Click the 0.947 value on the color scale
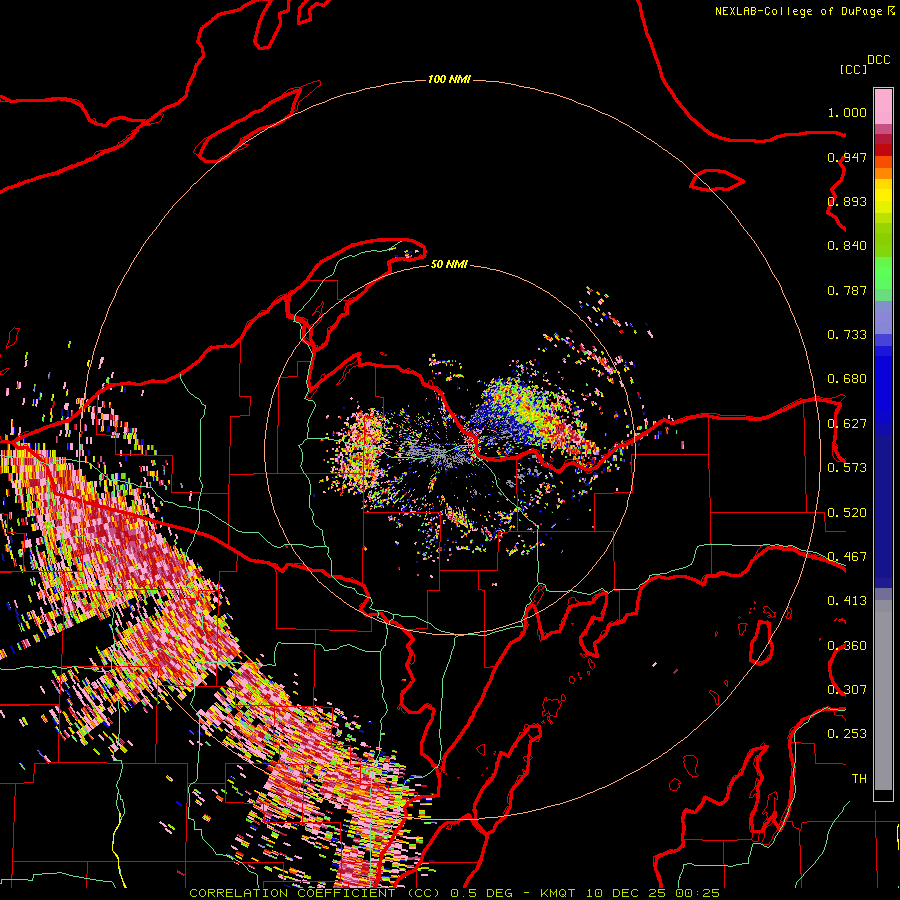Screen dimensions: 900x900 847,157
